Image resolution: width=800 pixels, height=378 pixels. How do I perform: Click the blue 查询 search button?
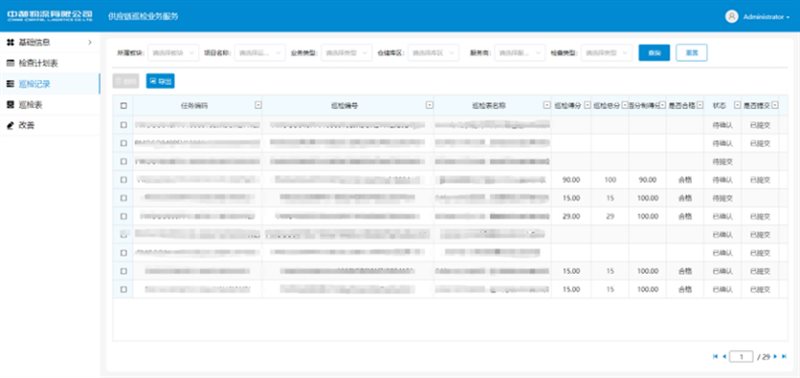(x=654, y=53)
